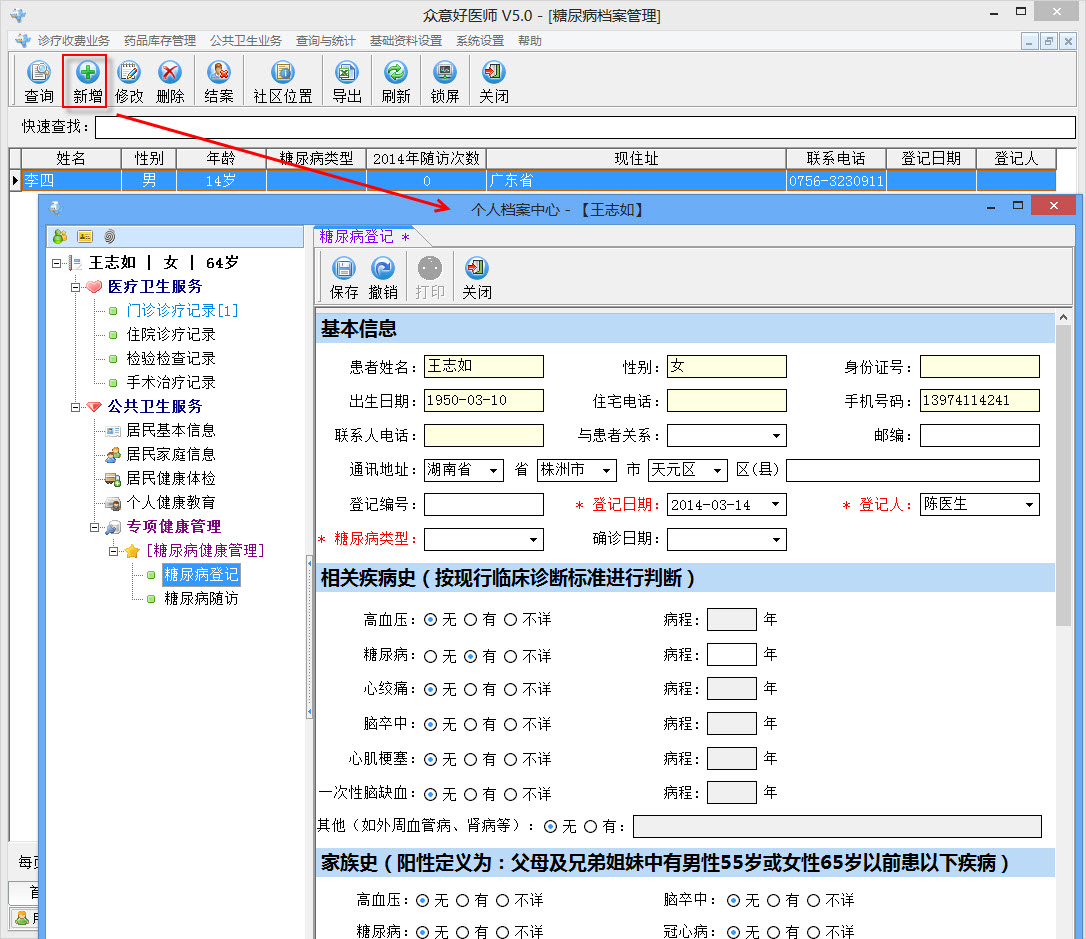Select 公共卫生服务 node

[x=155, y=406]
